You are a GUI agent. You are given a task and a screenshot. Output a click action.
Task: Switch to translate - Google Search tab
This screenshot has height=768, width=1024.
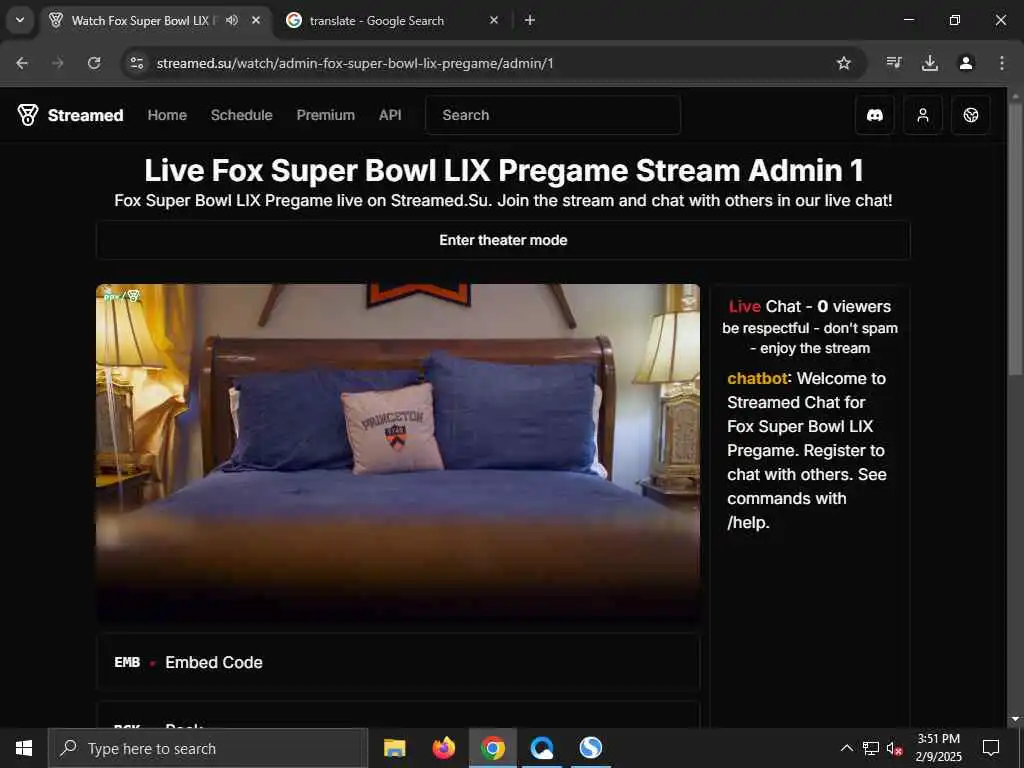(x=392, y=21)
